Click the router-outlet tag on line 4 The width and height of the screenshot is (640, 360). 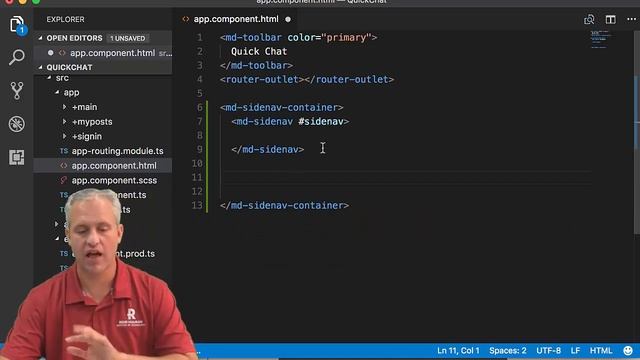point(307,80)
